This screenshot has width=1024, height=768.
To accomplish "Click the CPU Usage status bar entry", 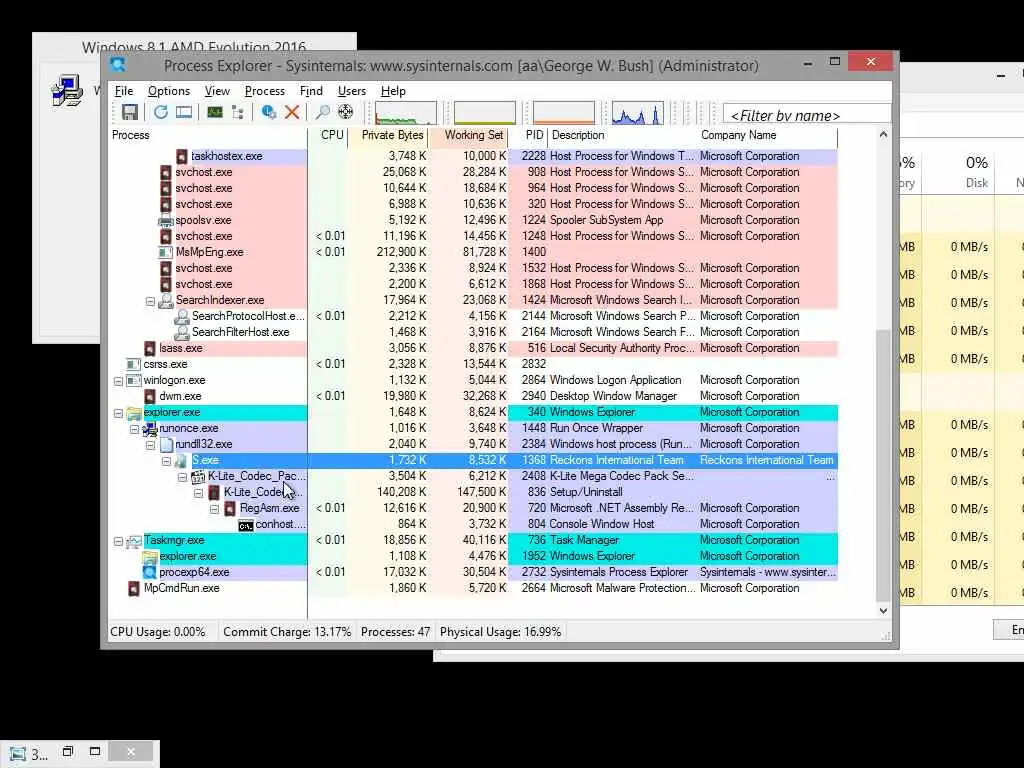I will pyautogui.click(x=158, y=632).
